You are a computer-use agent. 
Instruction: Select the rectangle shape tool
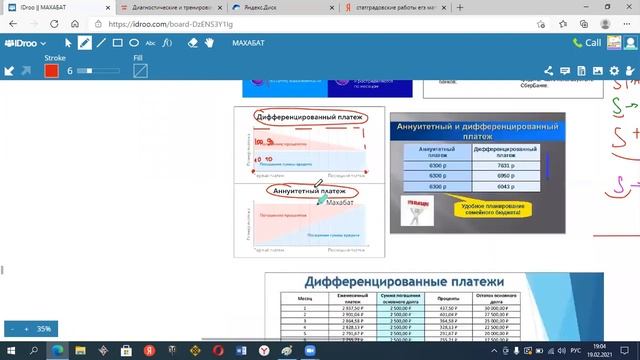118,43
